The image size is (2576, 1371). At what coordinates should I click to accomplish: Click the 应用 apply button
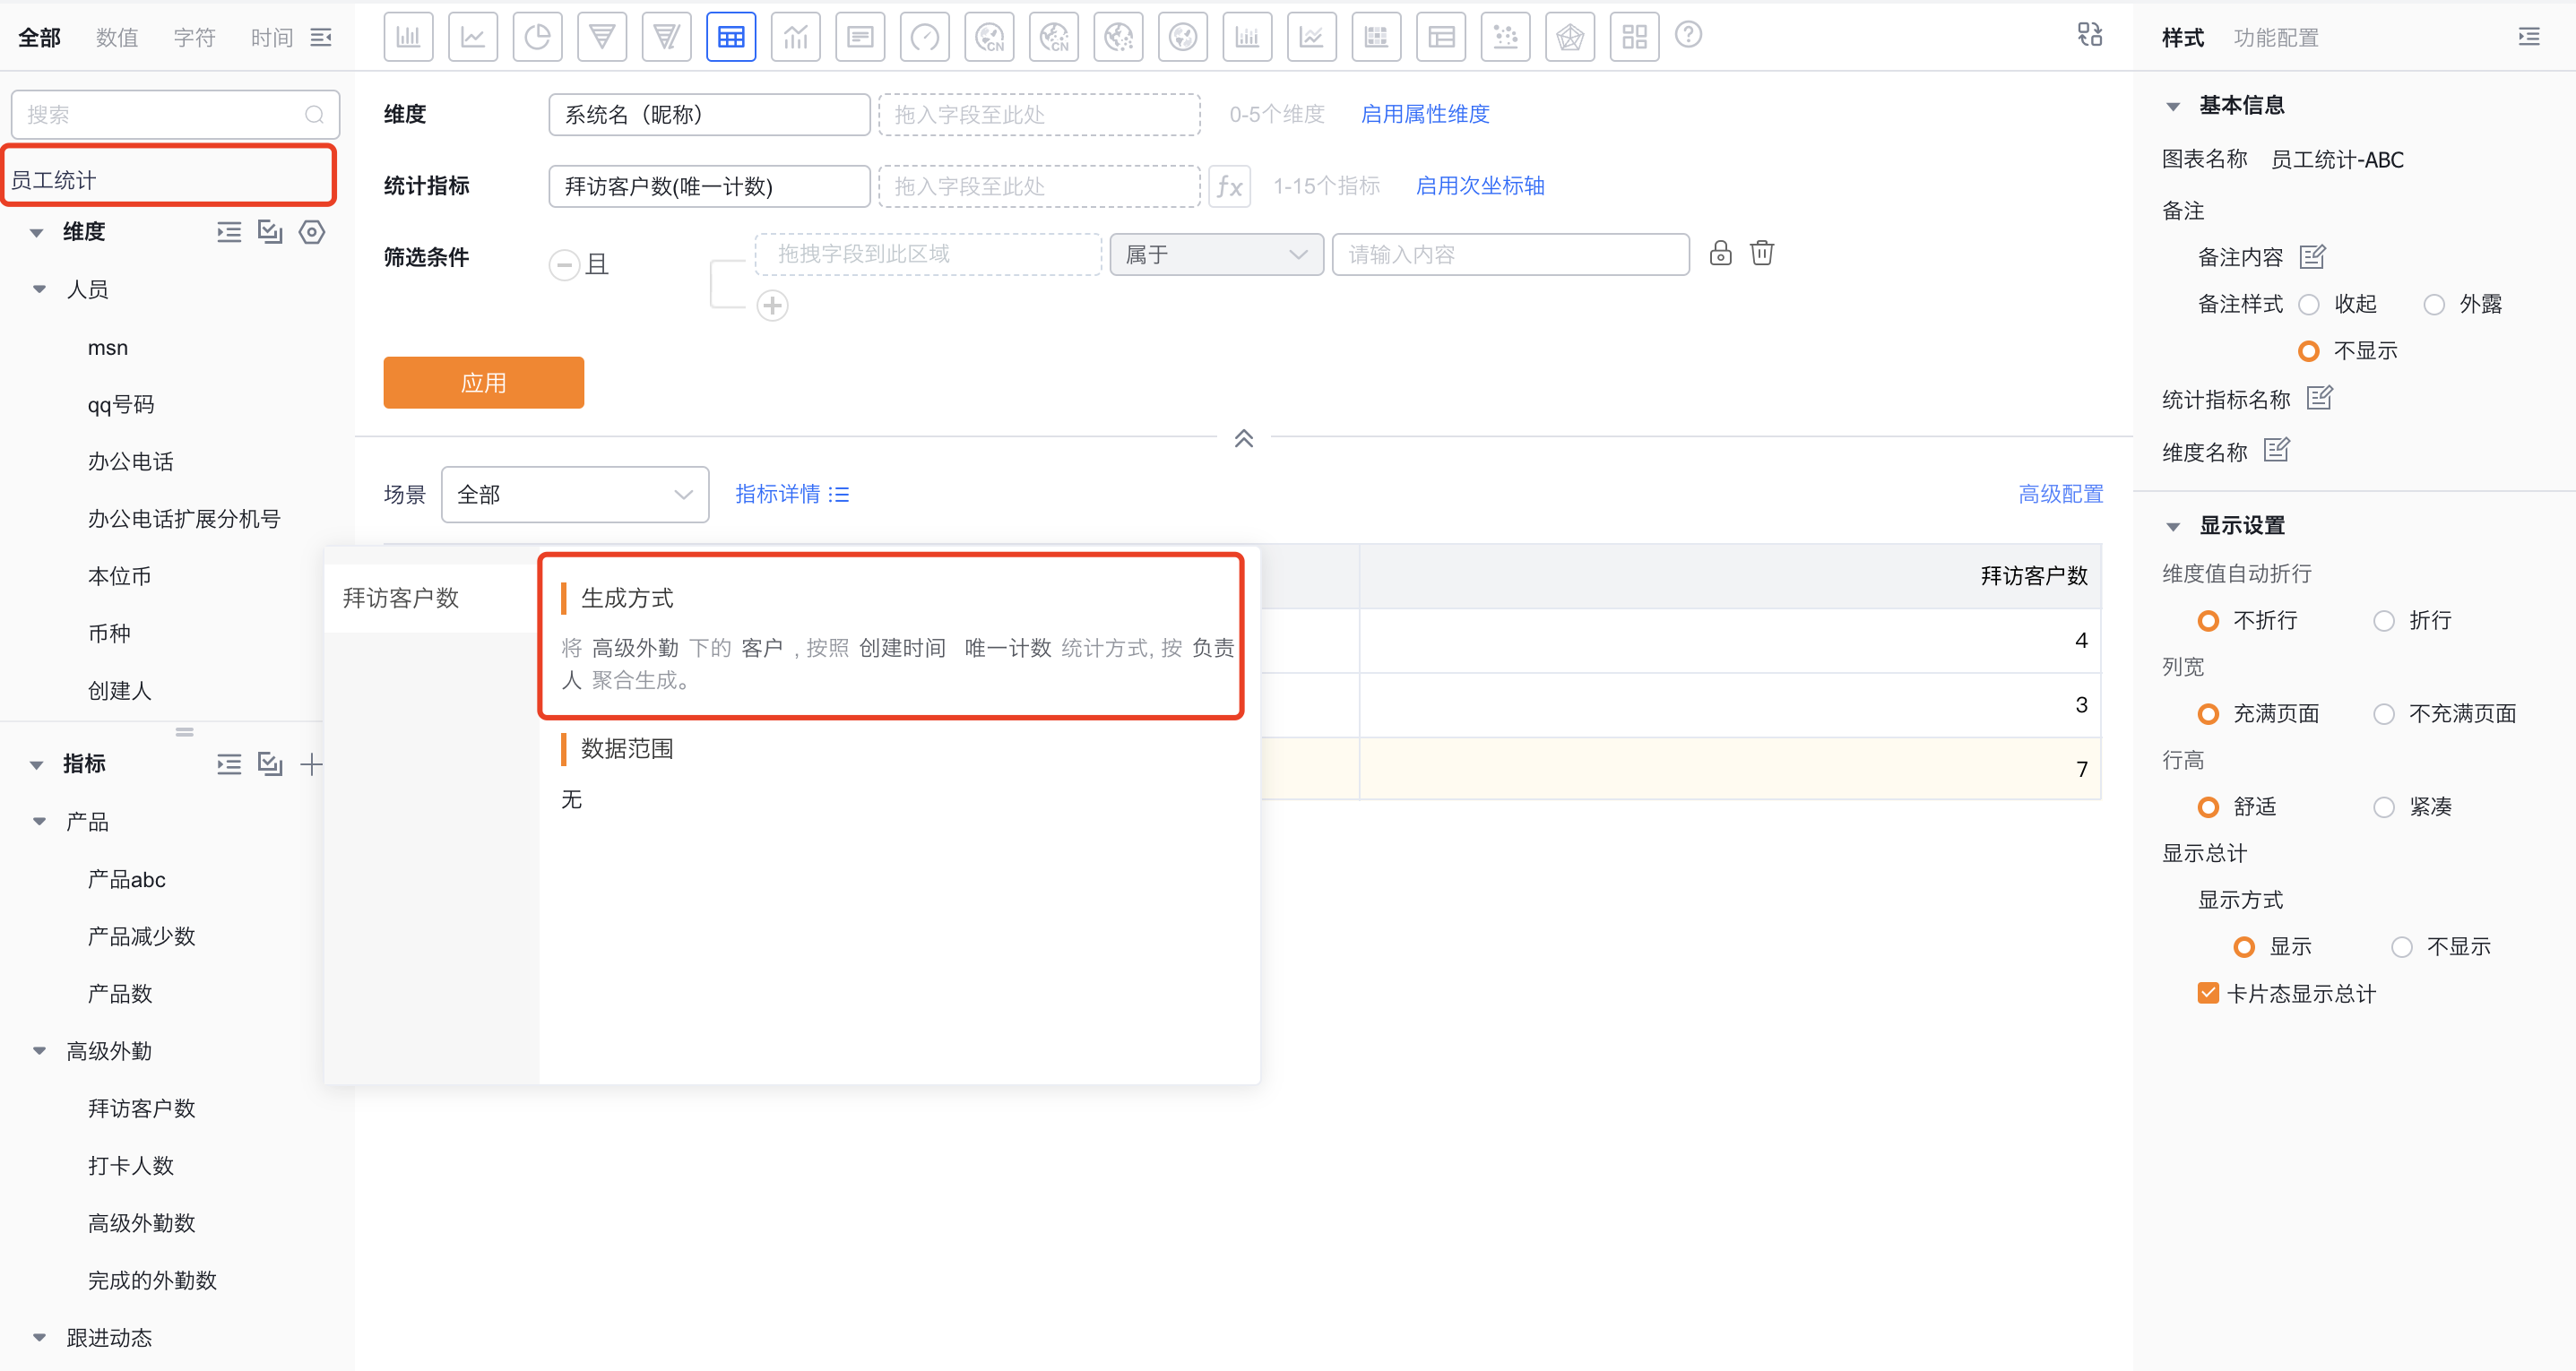[483, 382]
